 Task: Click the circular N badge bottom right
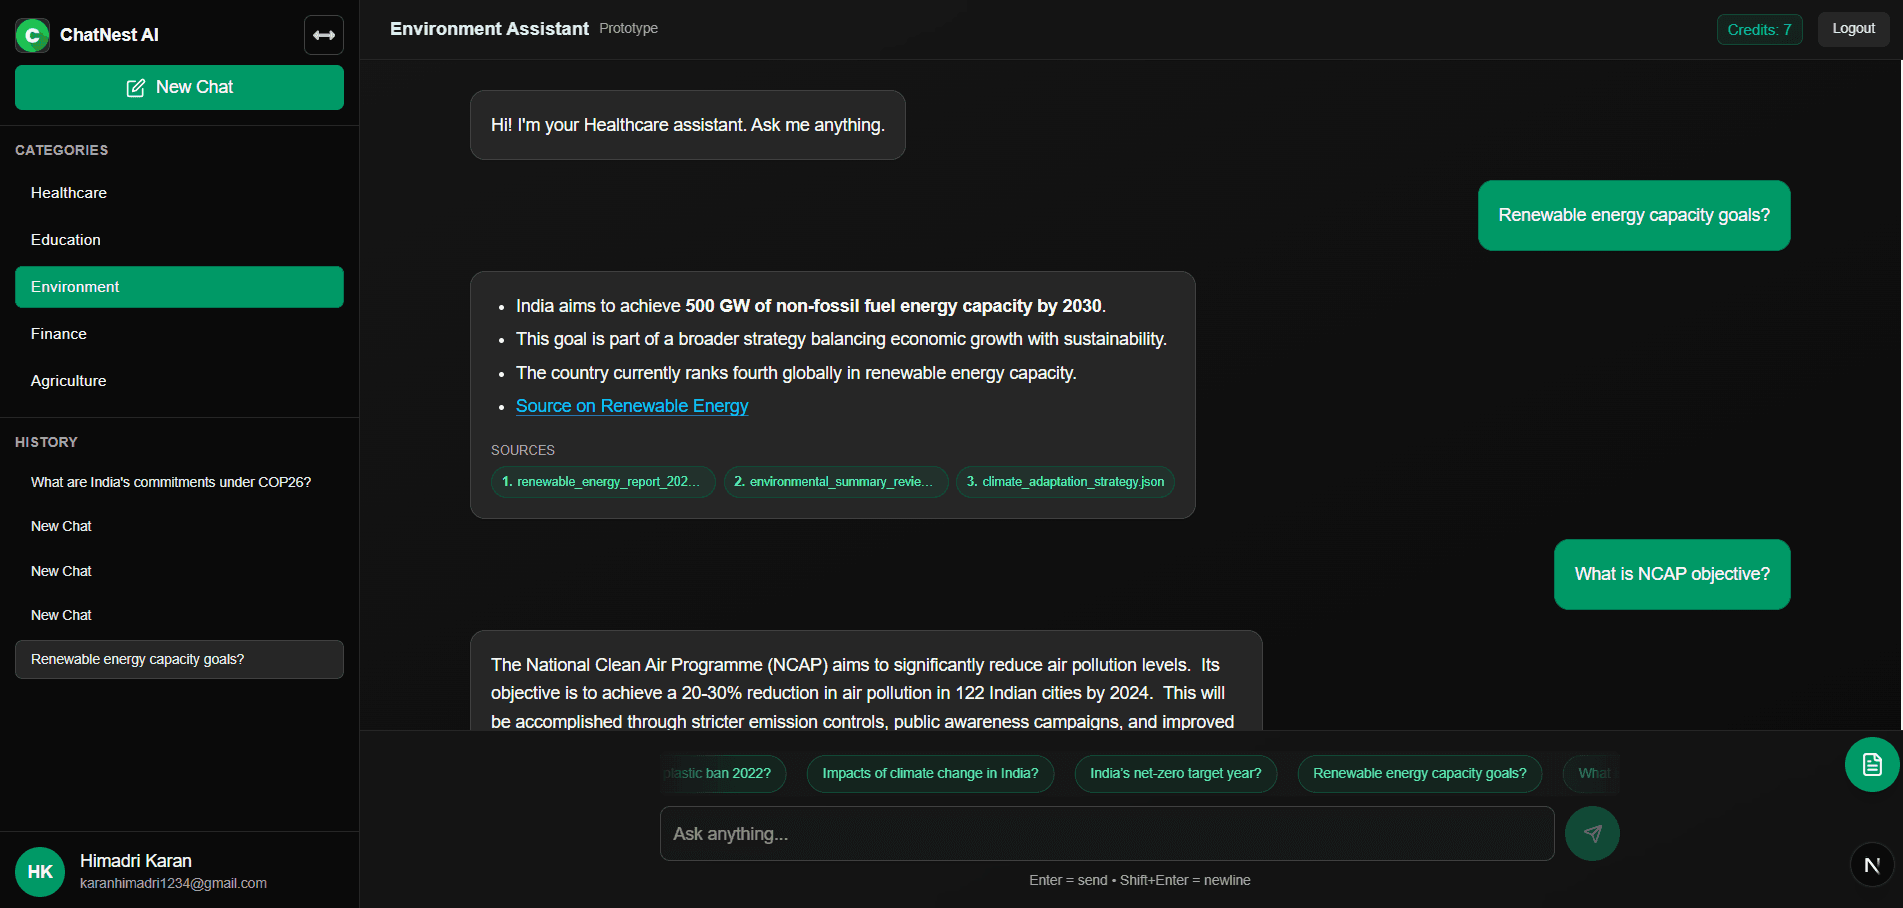[1872, 865]
